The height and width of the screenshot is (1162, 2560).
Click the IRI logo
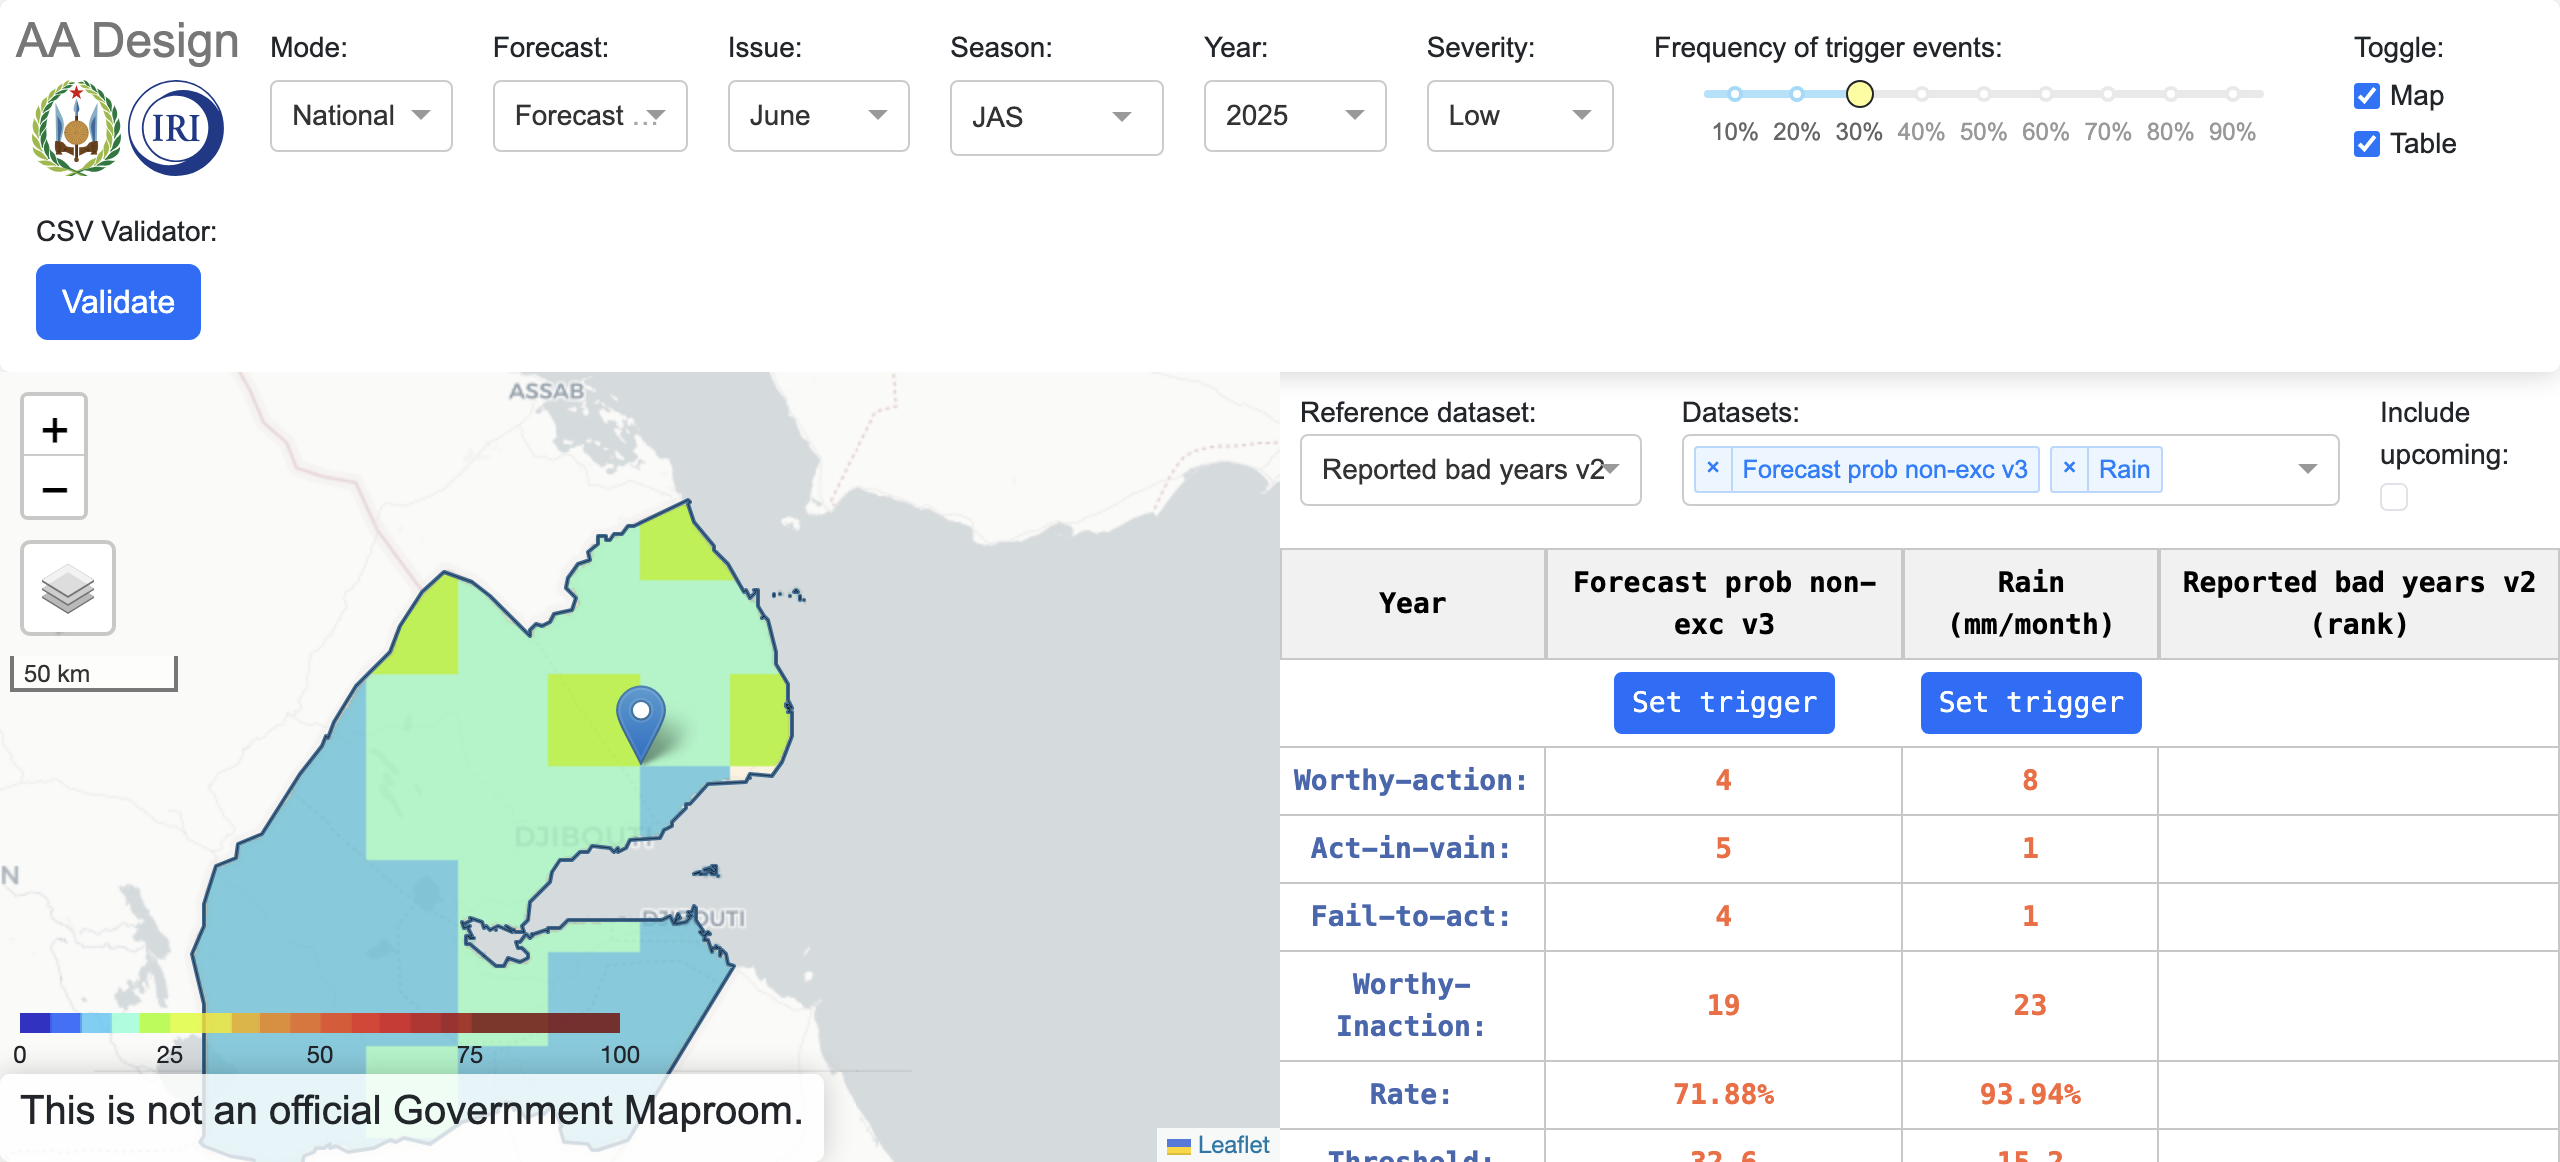pos(175,126)
